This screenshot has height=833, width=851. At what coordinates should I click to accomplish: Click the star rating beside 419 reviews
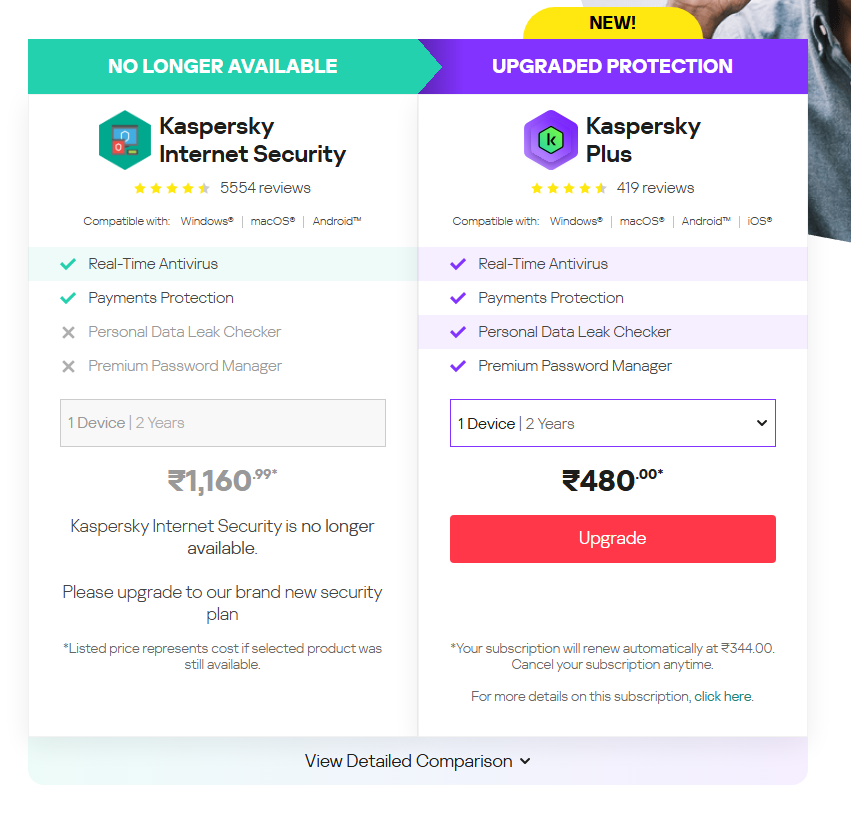pos(569,188)
